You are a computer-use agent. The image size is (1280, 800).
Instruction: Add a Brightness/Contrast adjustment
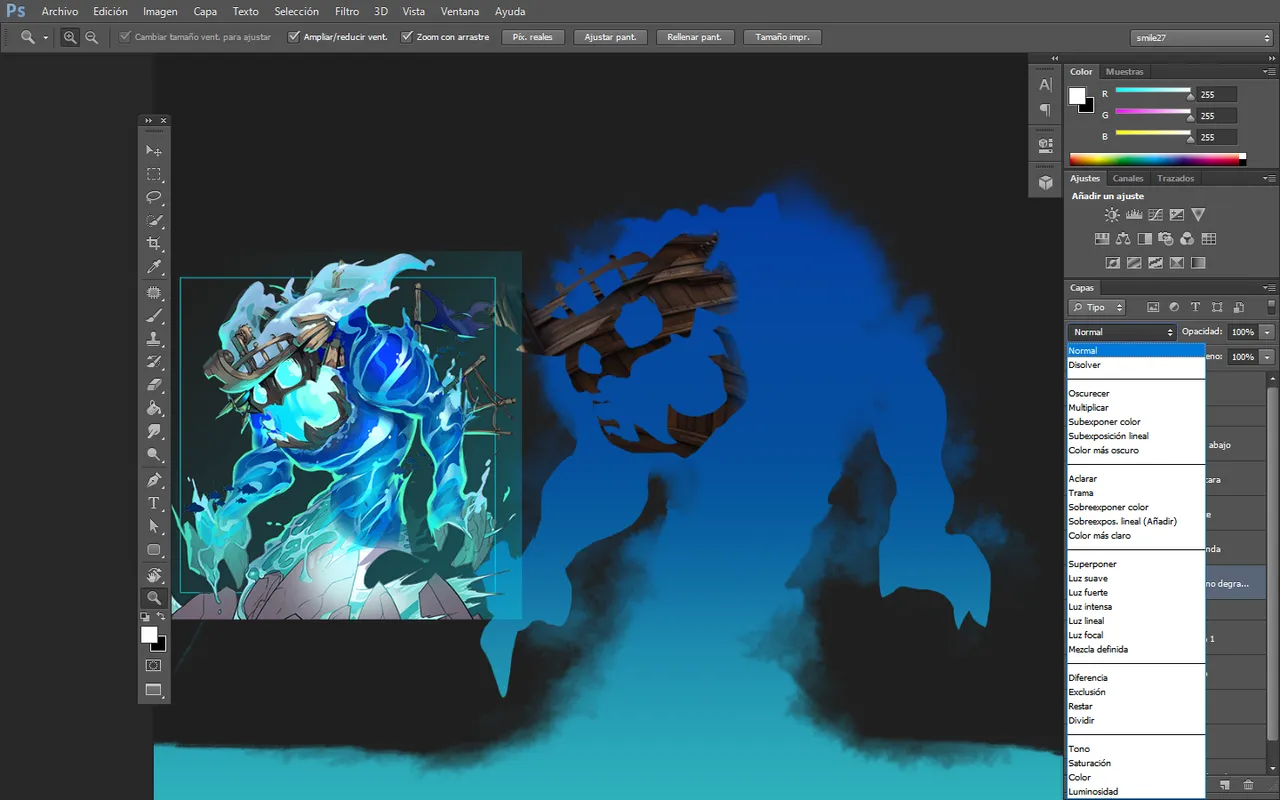pos(1112,214)
